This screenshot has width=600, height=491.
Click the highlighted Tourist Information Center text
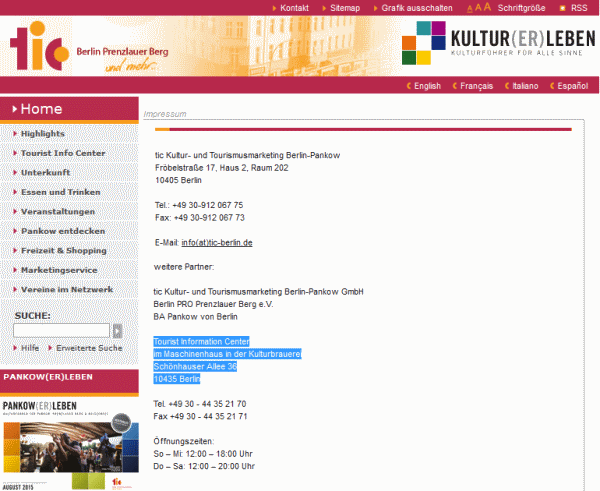[x=201, y=341]
